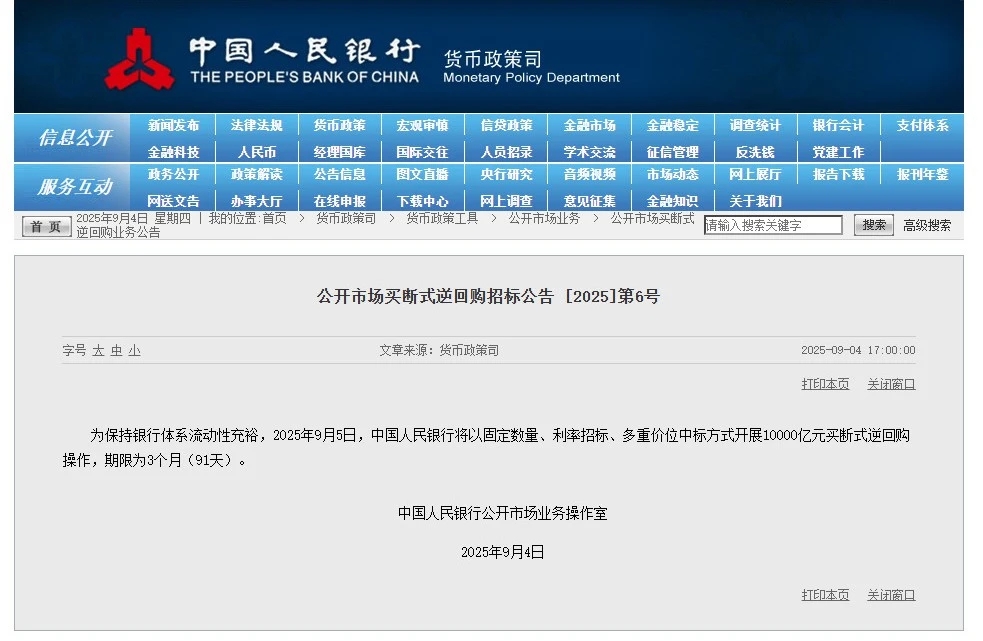983x641 pixels.
Task: Open the 法律法规 menu item
Action: (x=256, y=125)
